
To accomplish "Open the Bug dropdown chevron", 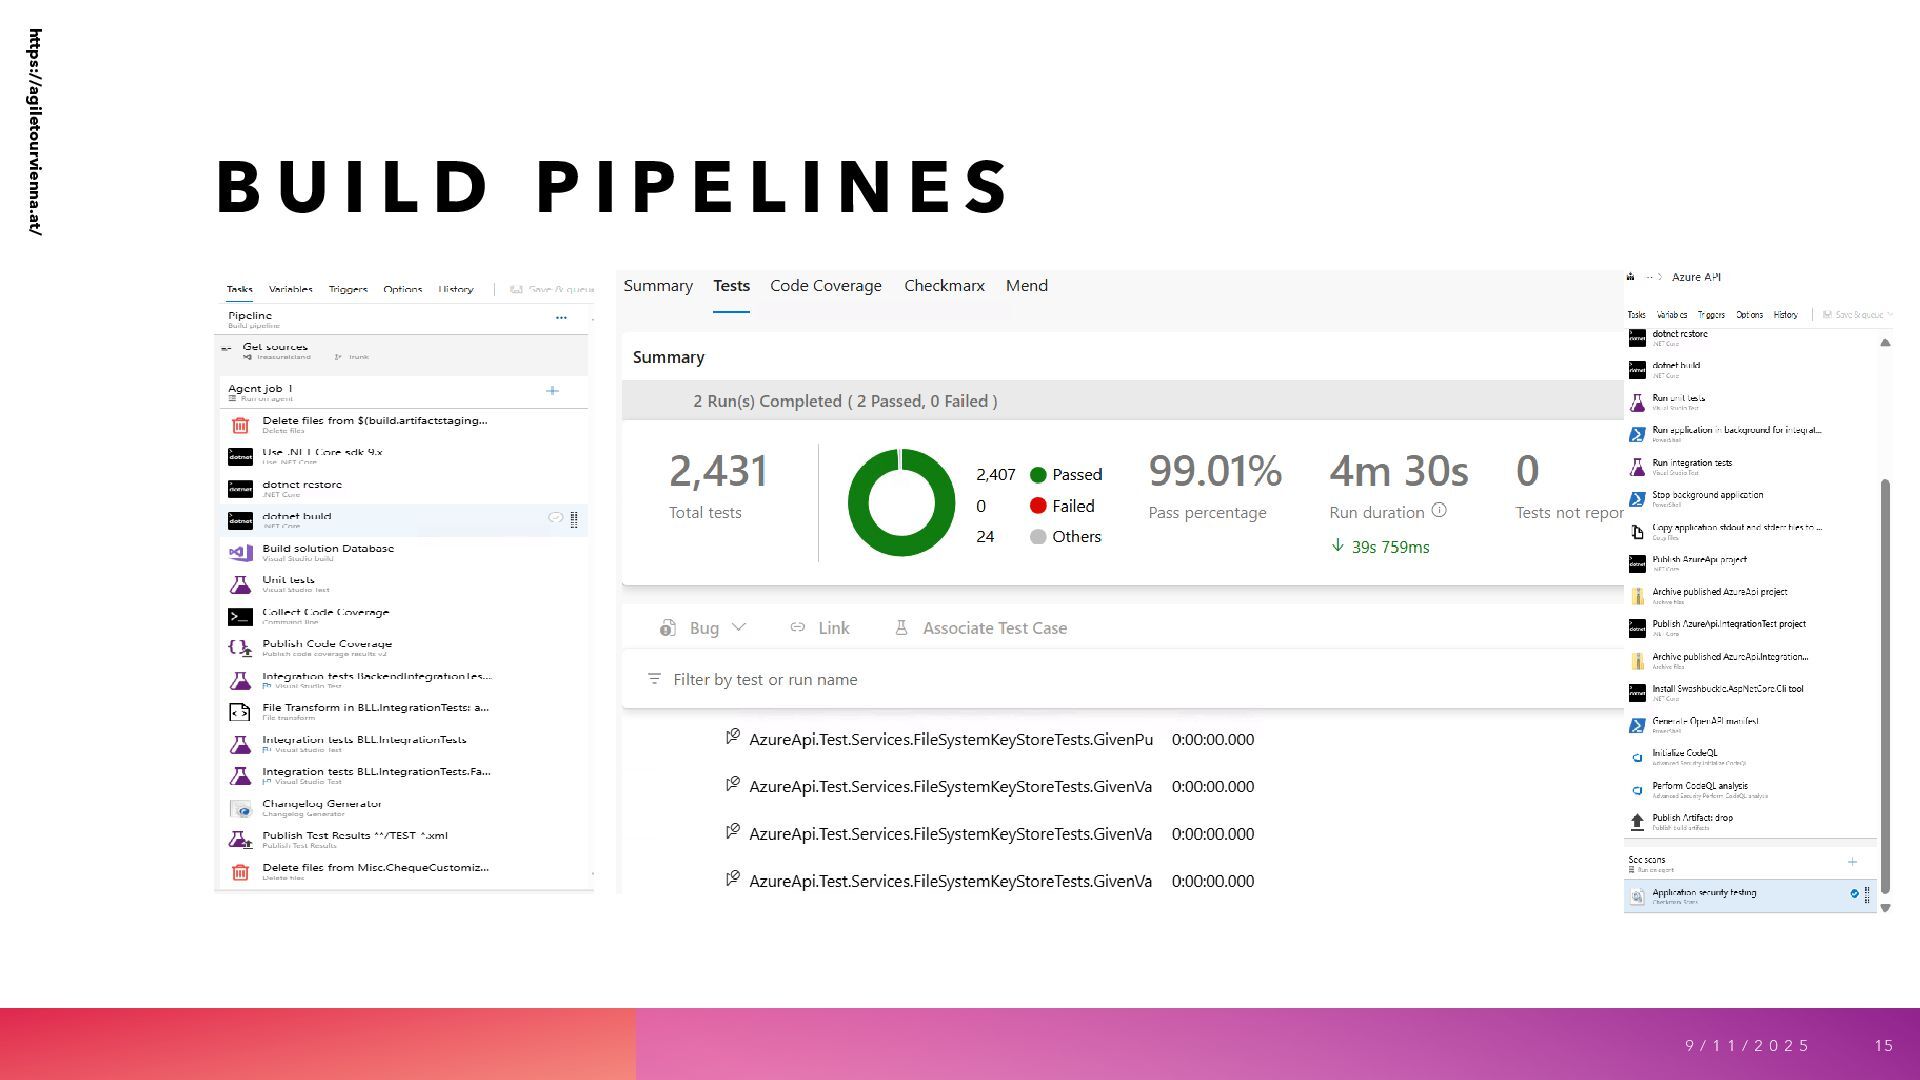I will tap(739, 628).
